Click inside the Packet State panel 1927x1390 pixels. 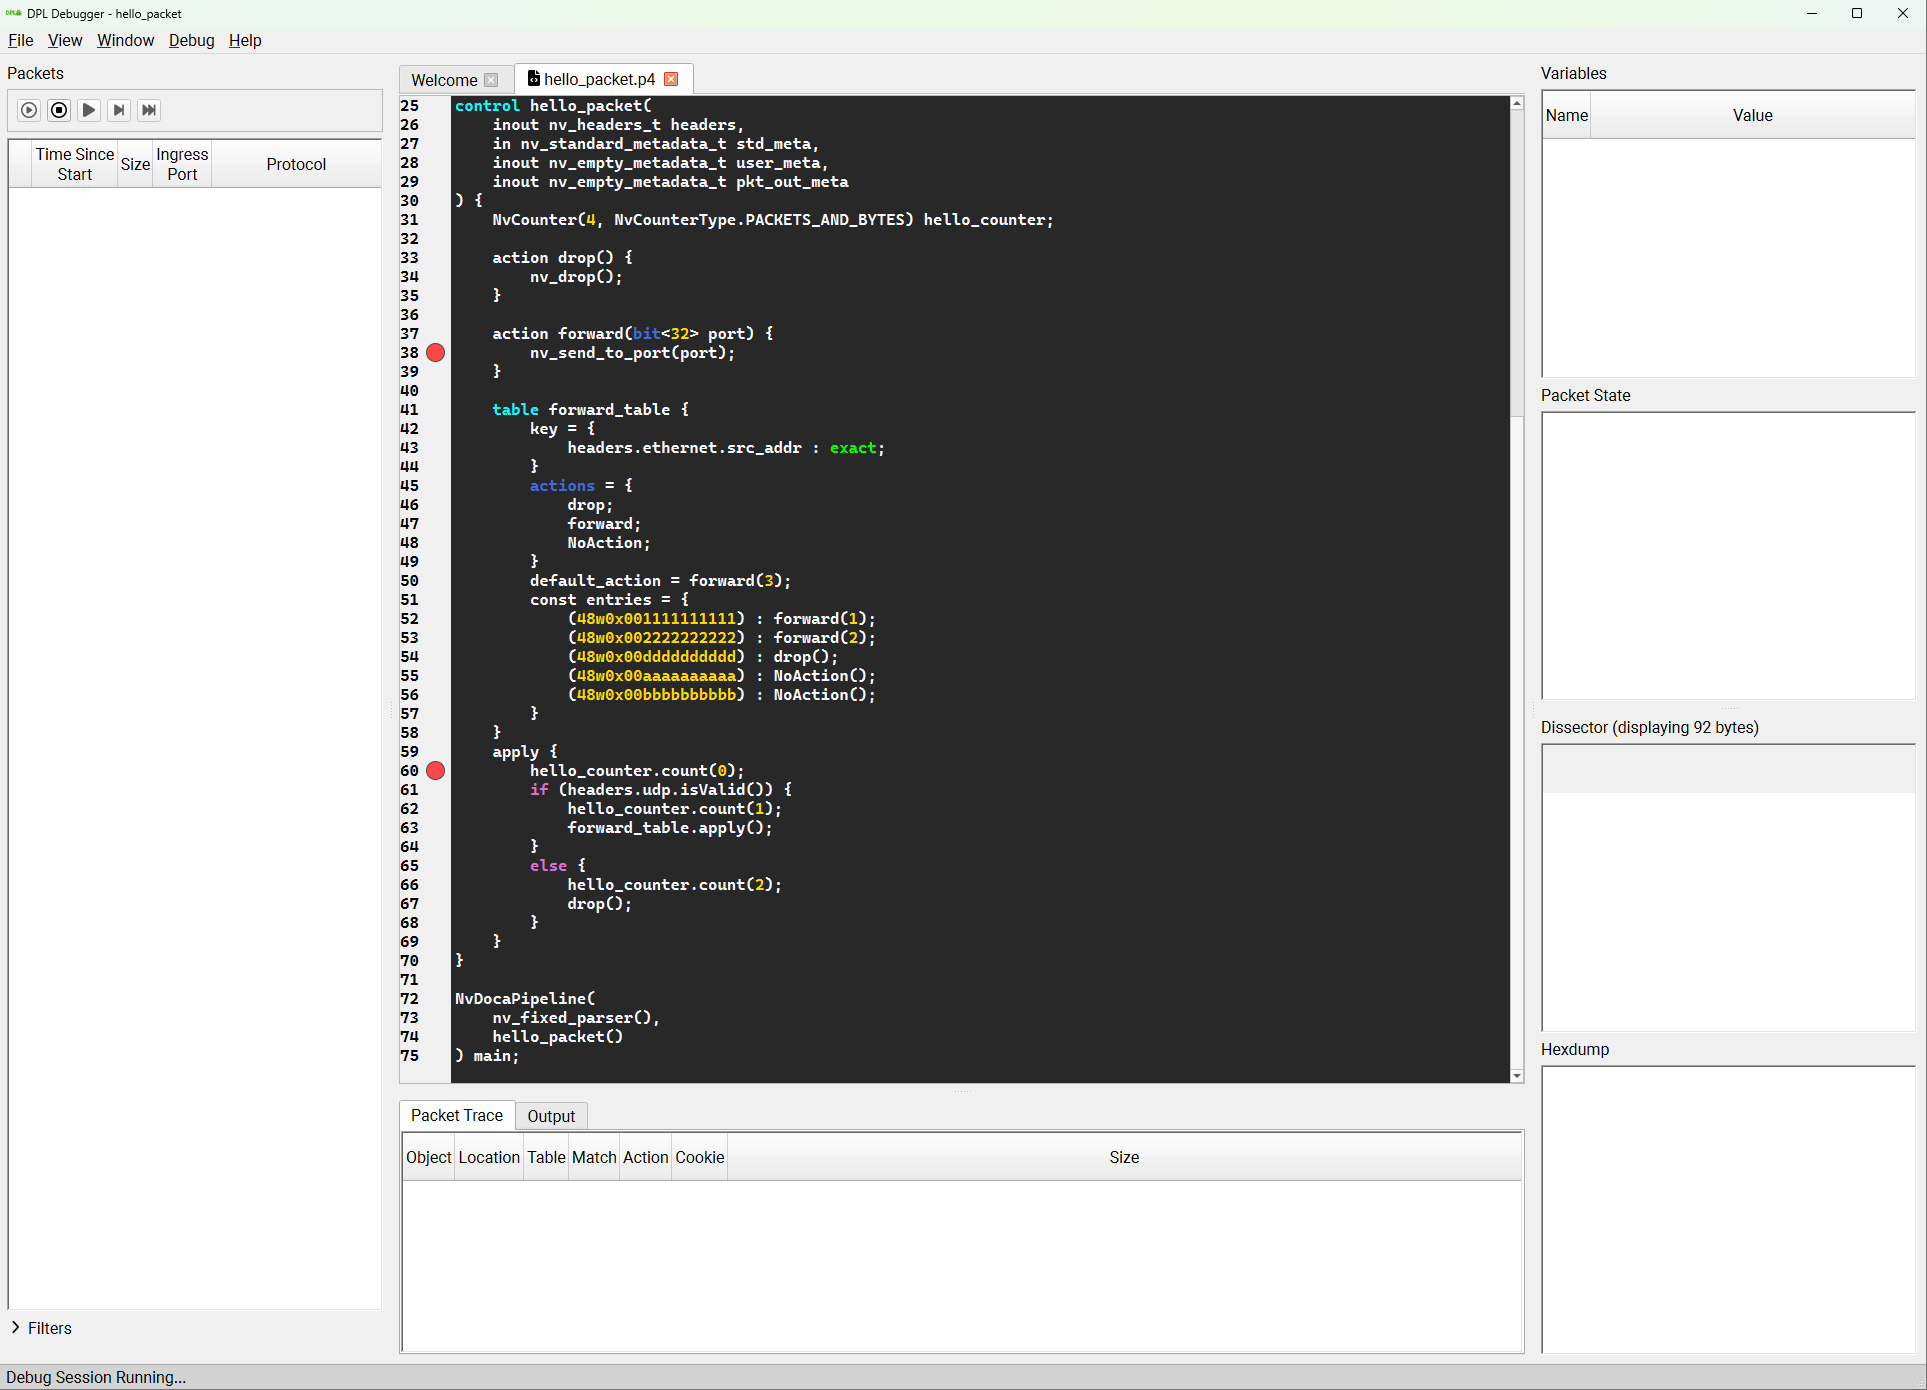pyautogui.click(x=1728, y=556)
